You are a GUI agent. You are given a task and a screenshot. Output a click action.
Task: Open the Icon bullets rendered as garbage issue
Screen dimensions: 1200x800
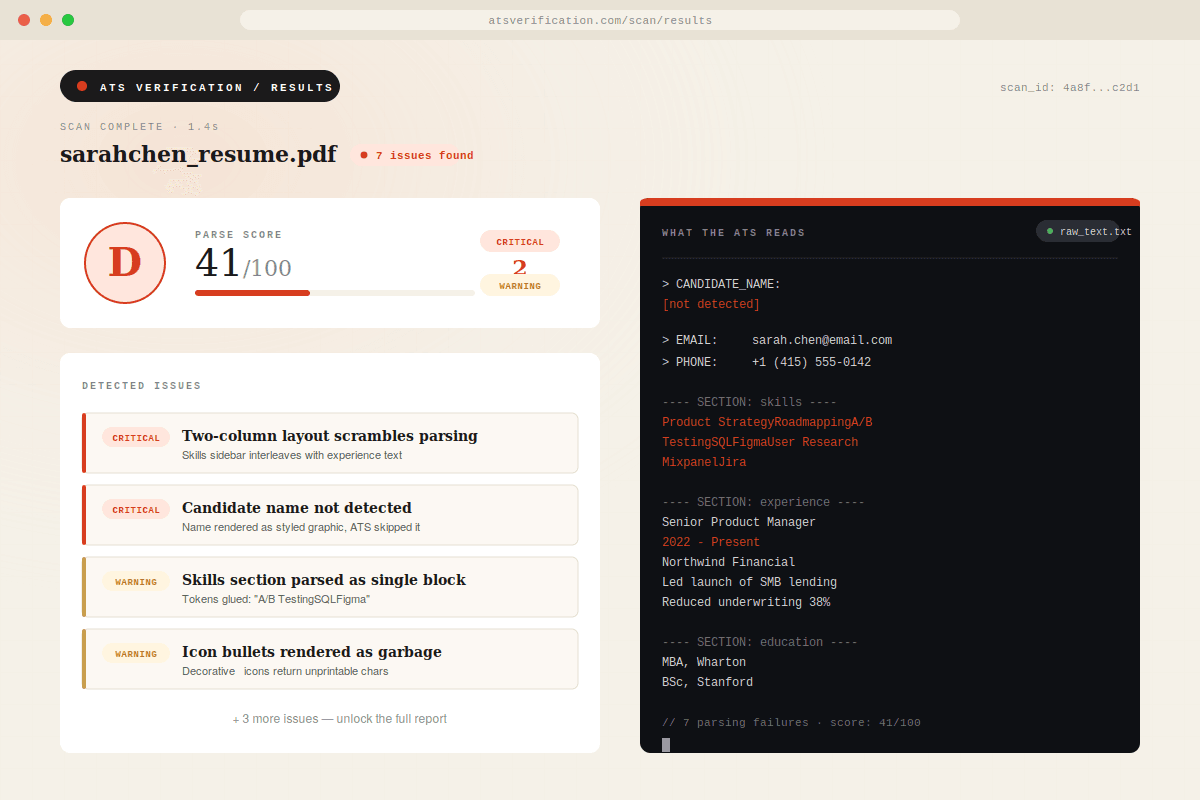(330, 659)
